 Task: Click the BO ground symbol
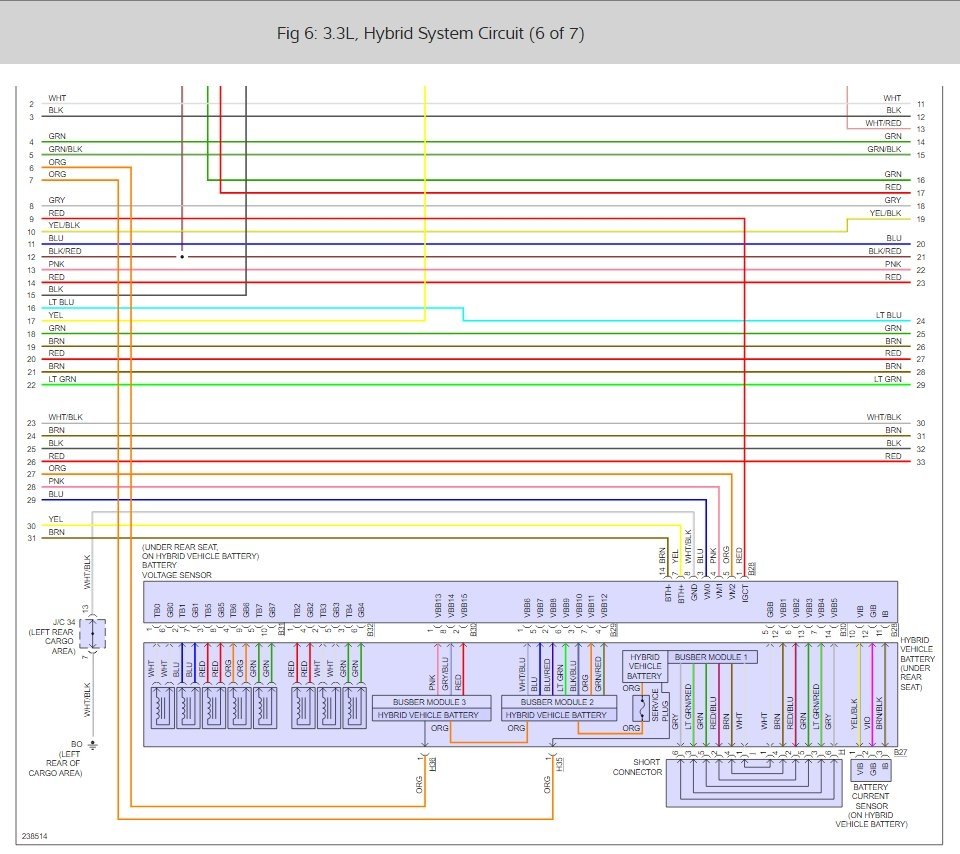92,744
